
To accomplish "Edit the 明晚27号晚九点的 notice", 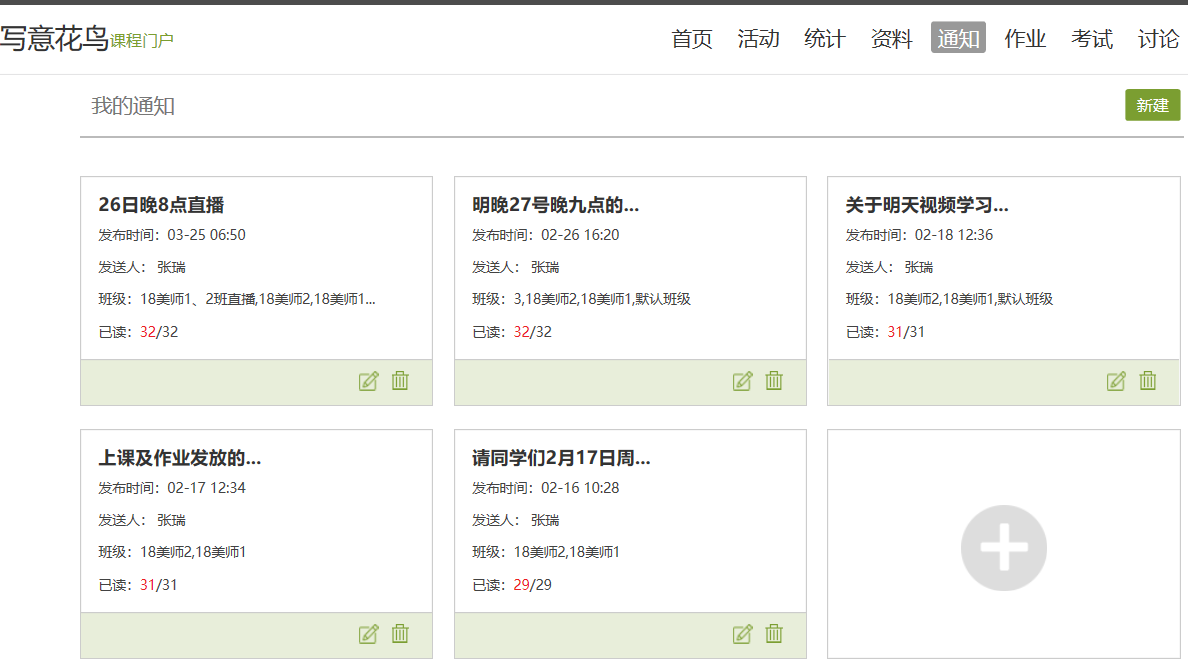I will pos(742,381).
